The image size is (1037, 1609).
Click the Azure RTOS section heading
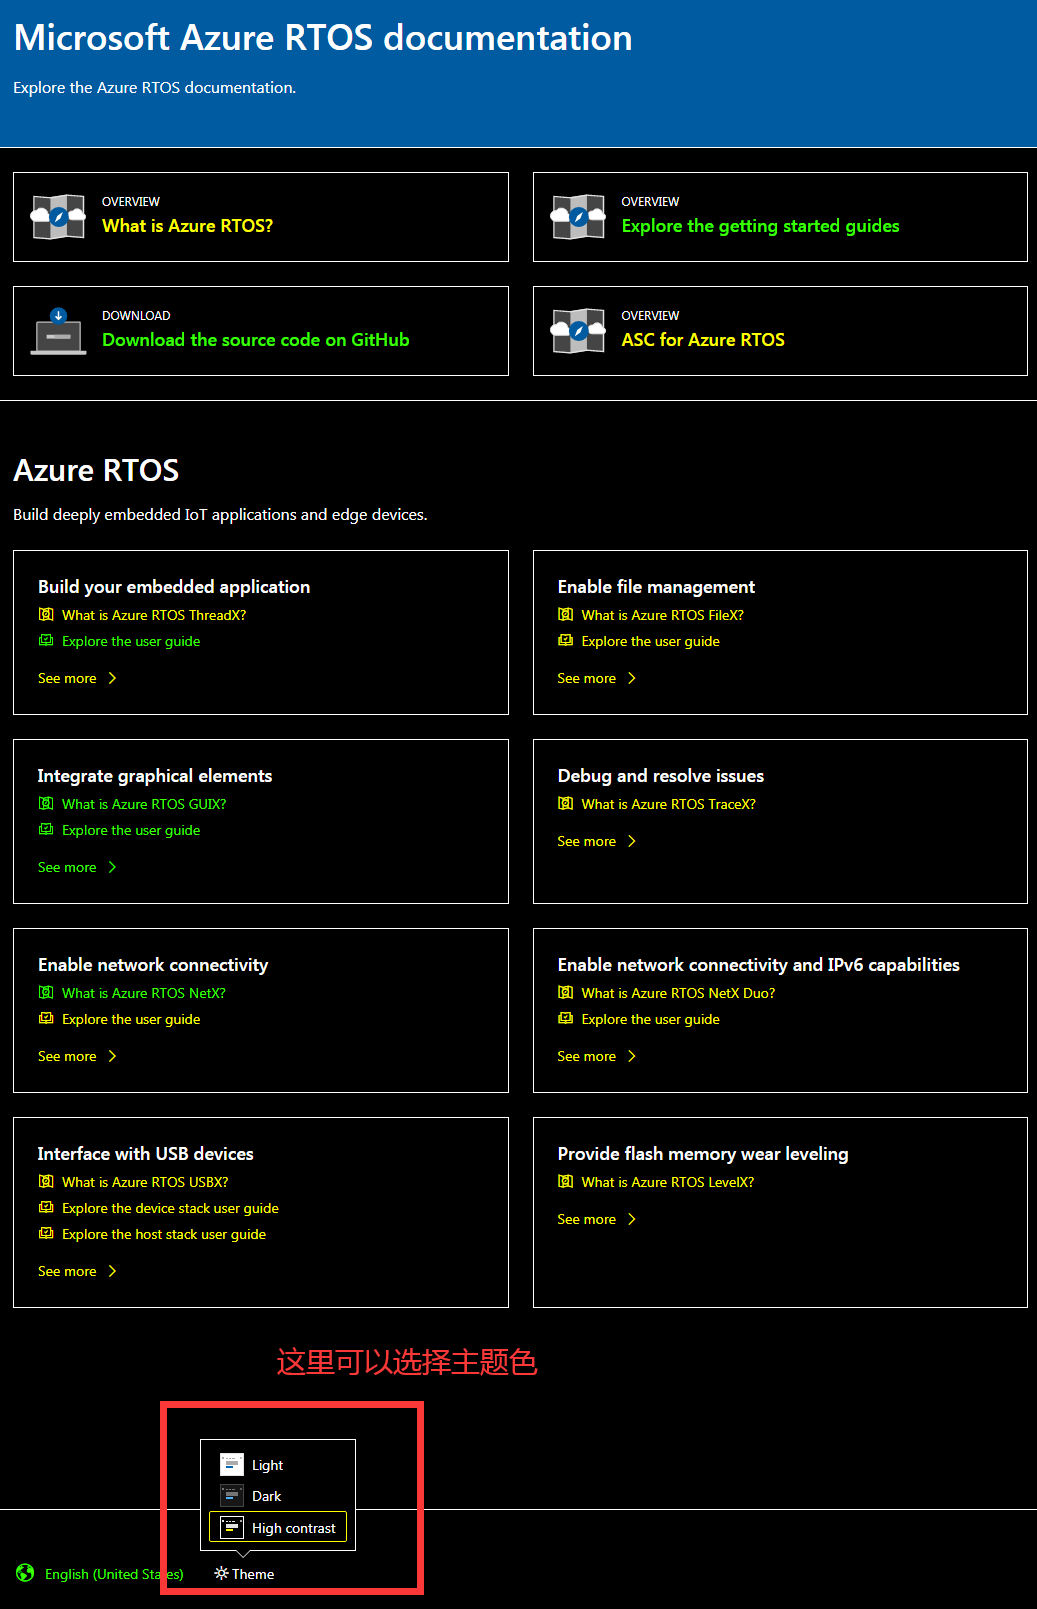96,470
